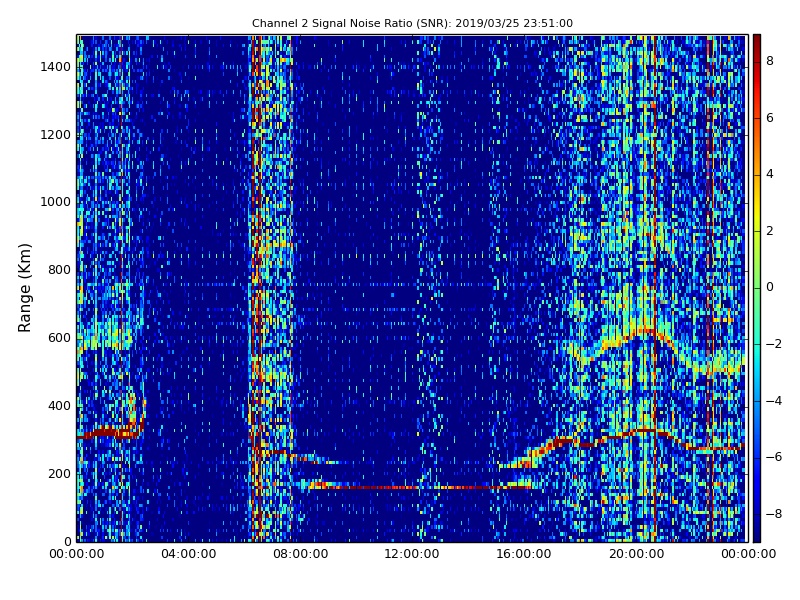The image size is (800, 600).
Task: Click the 0 range tick label on y-axis
Action: (68, 541)
